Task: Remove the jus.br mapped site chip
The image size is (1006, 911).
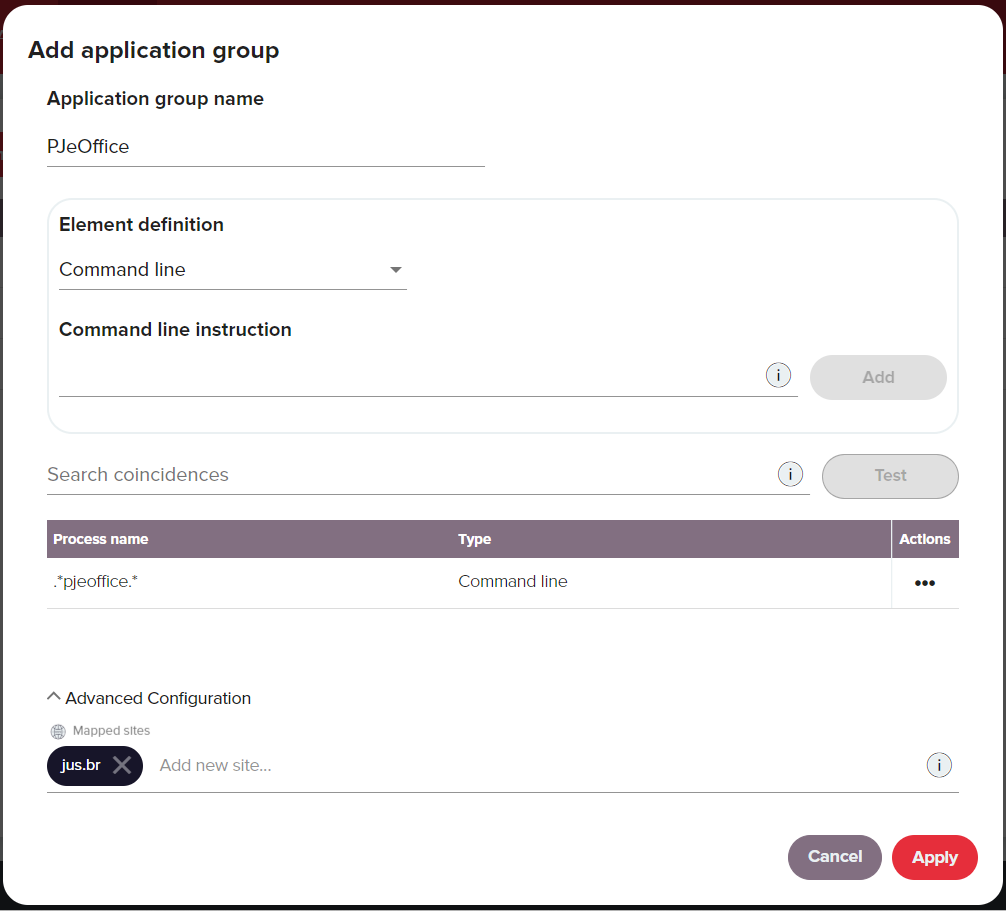Action: coord(122,765)
